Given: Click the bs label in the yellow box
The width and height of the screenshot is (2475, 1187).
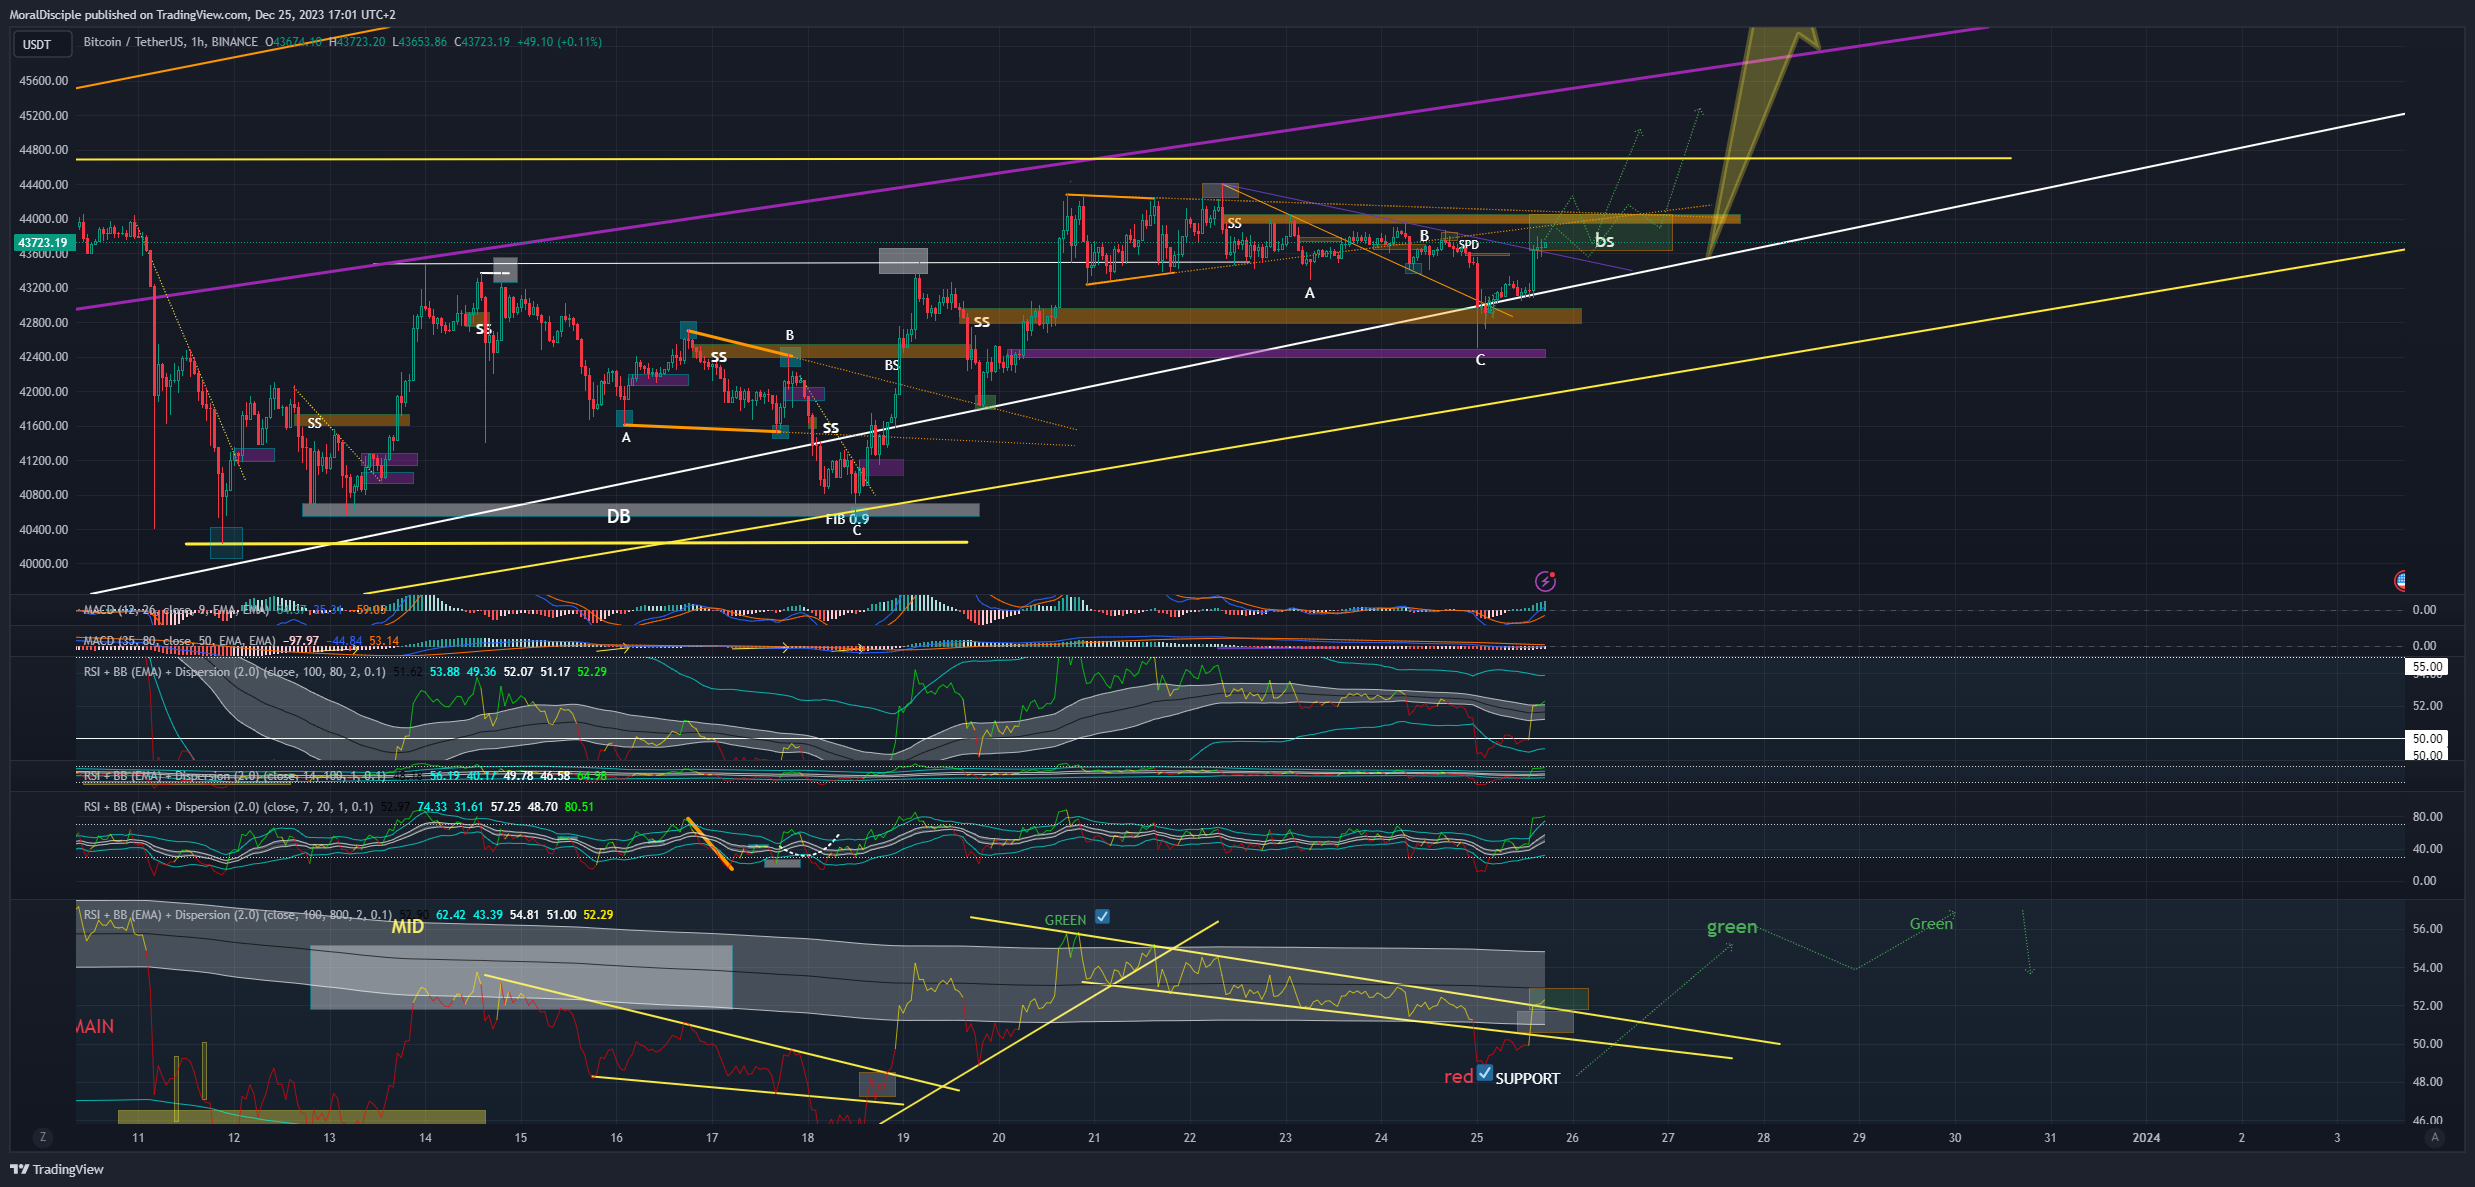Looking at the screenshot, I should 1604,240.
